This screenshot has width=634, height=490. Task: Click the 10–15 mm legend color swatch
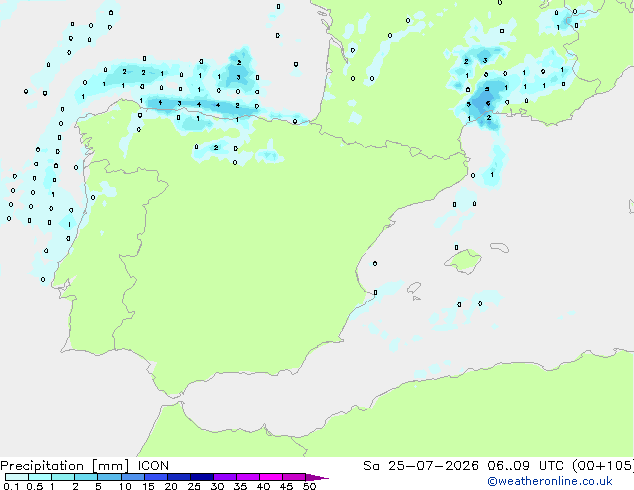coord(133,477)
